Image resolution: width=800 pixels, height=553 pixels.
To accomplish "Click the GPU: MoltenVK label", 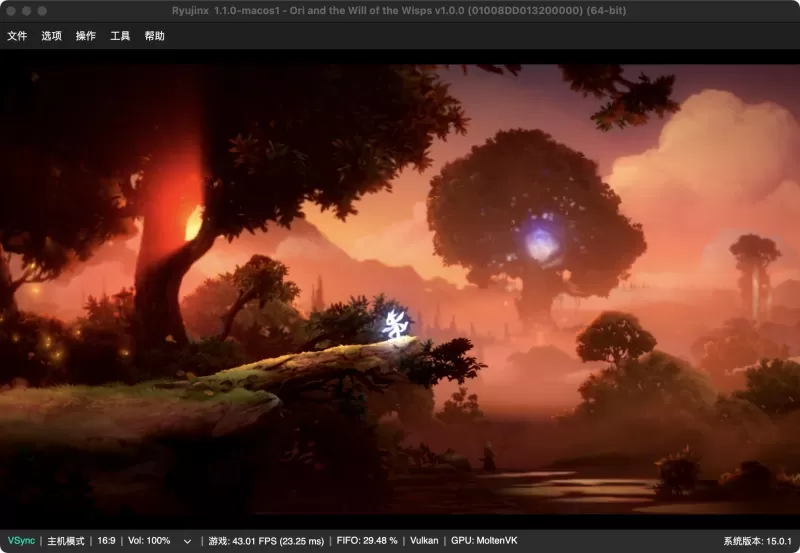I will (484, 541).
